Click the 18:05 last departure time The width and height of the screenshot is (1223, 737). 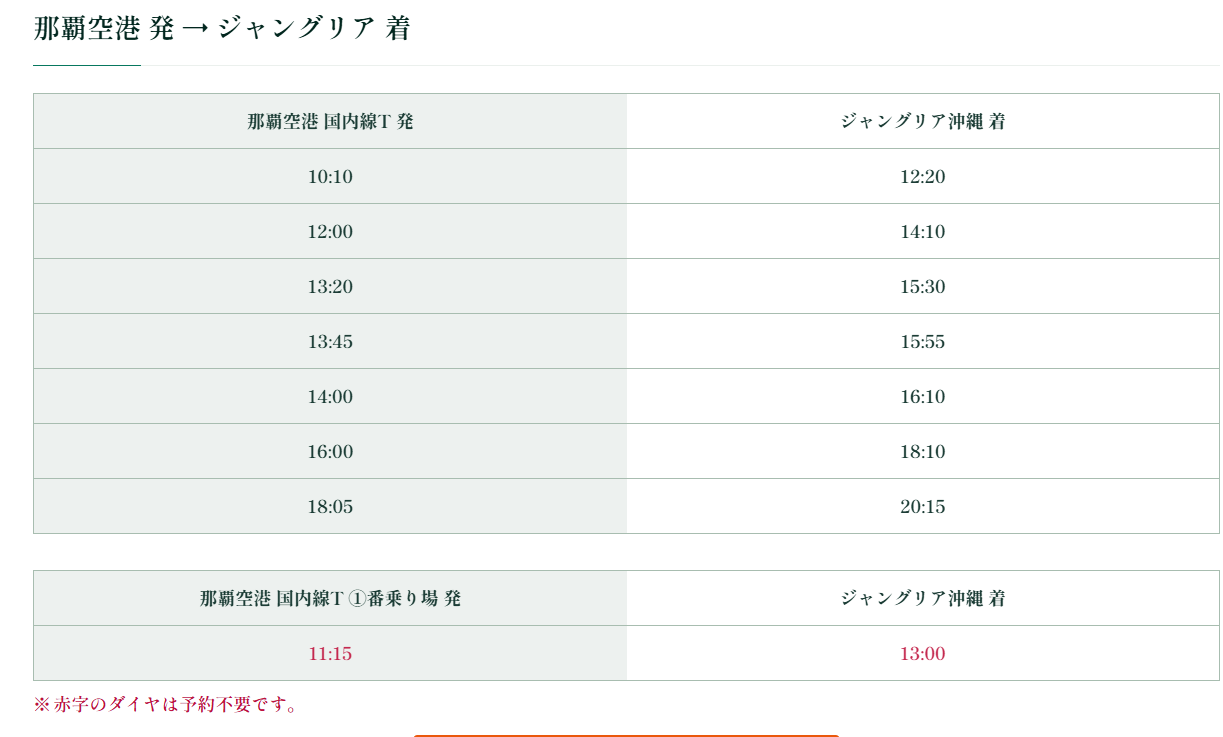pos(330,507)
